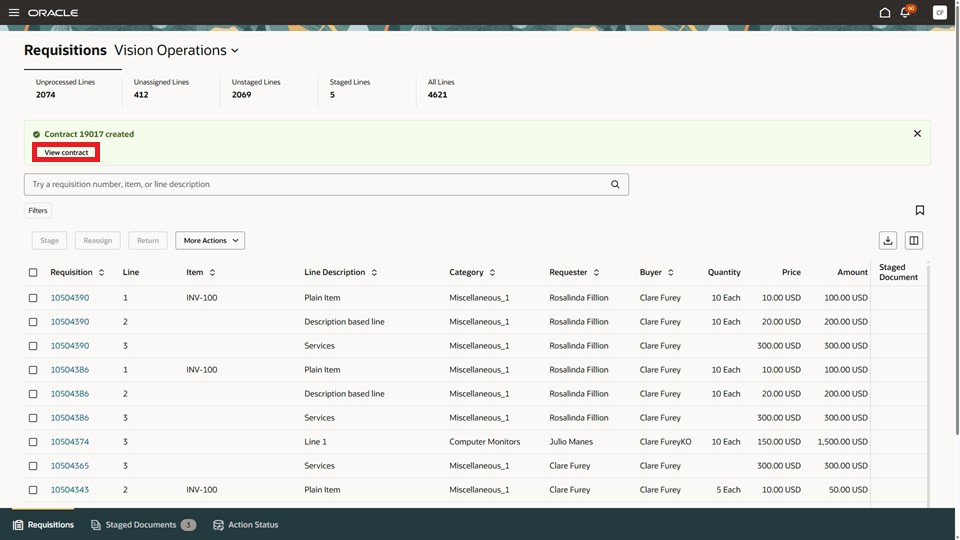Sort by the Item column arrows
The width and height of the screenshot is (960, 540).
[x=212, y=272]
